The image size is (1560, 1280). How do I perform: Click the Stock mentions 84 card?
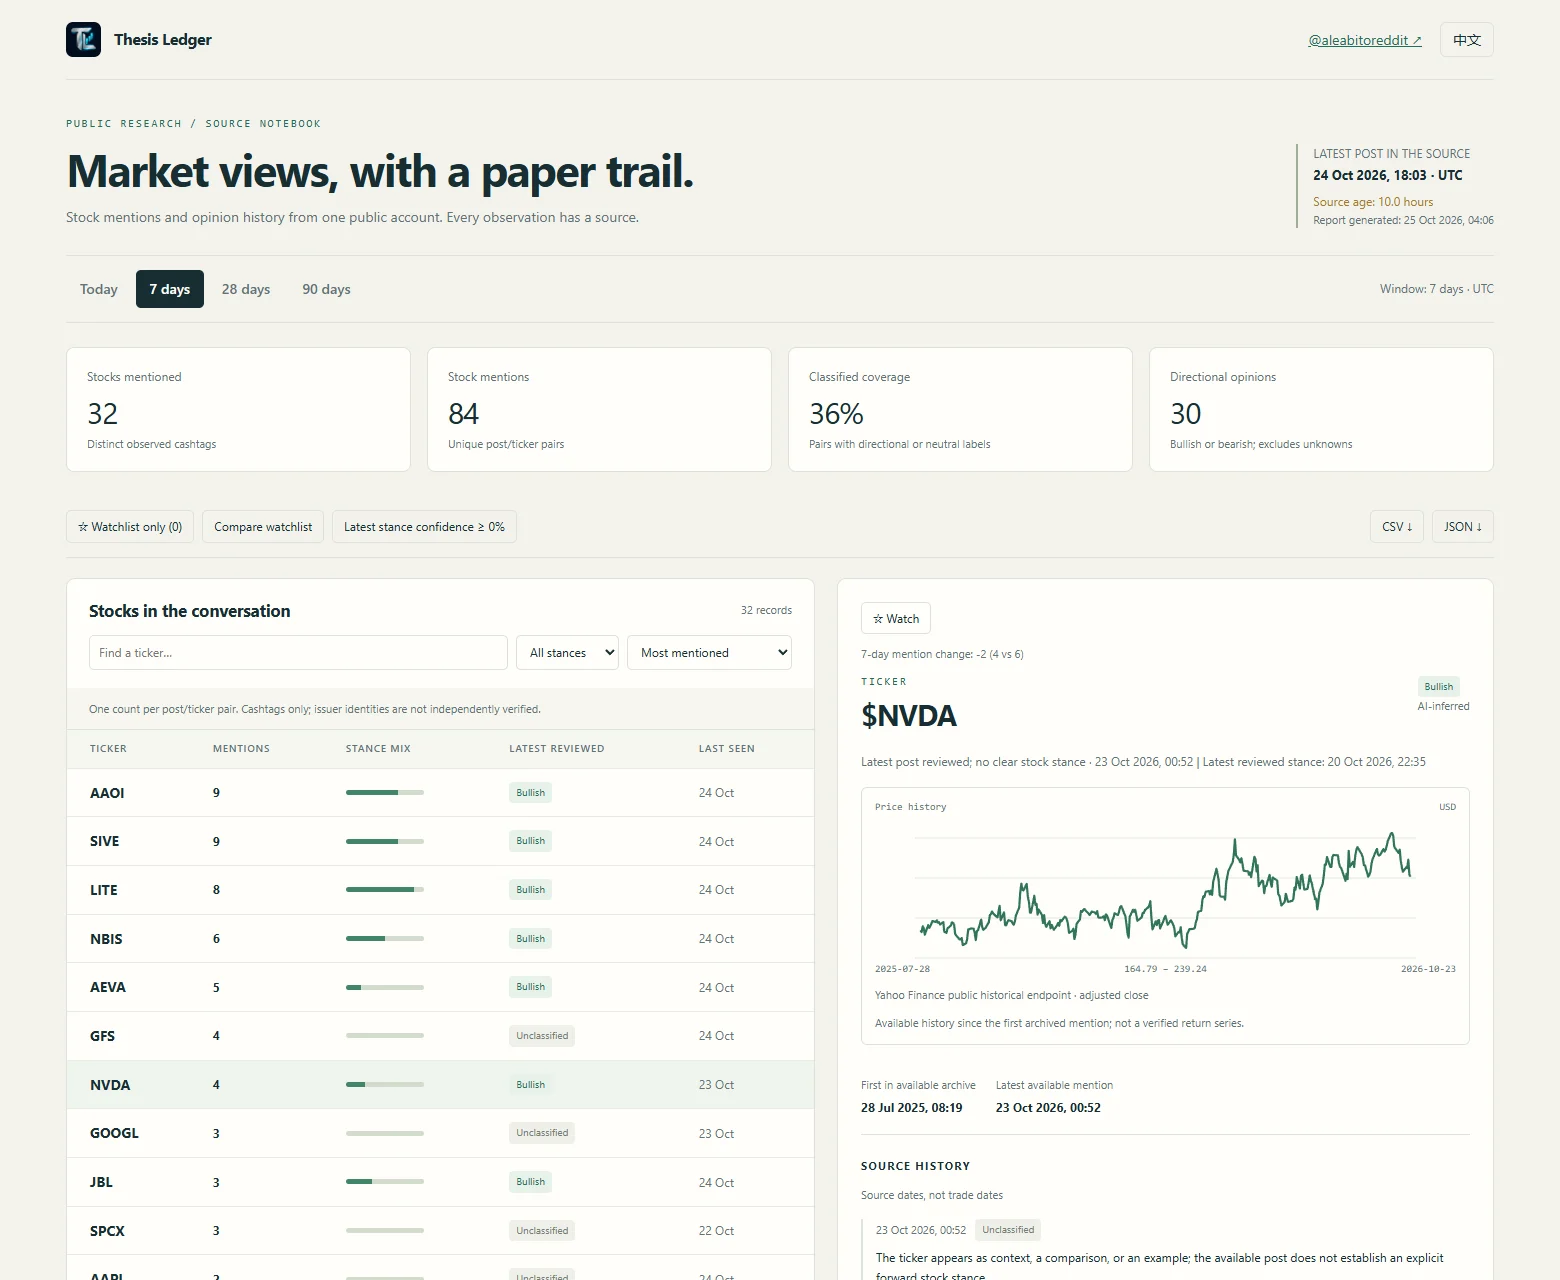pos(599,409)
